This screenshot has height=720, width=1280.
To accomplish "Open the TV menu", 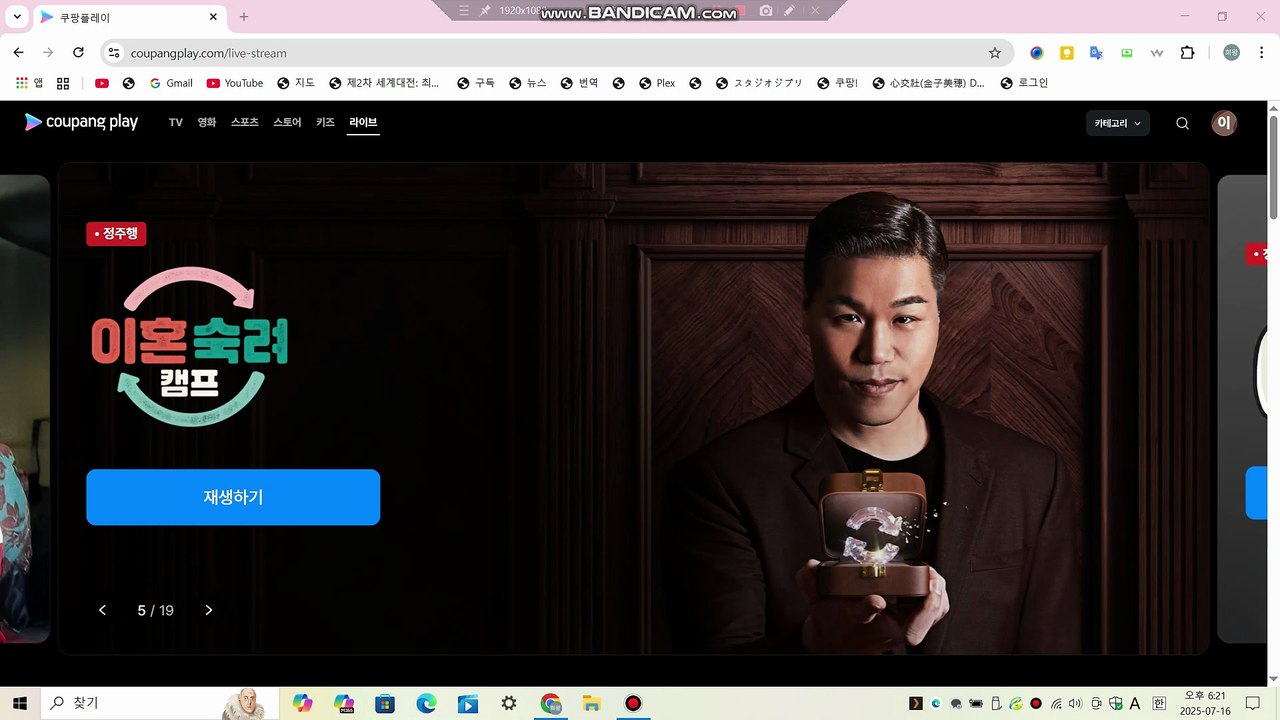I will click(176, 122).
